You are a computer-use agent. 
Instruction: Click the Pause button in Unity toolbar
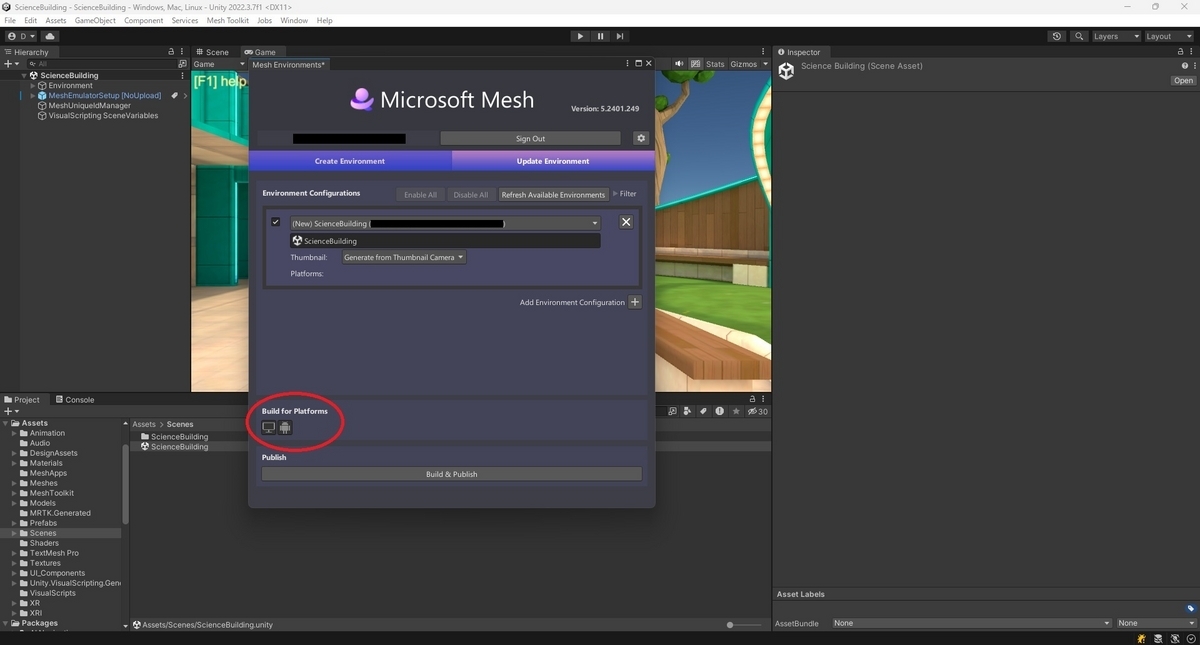(x=600, y=36)
